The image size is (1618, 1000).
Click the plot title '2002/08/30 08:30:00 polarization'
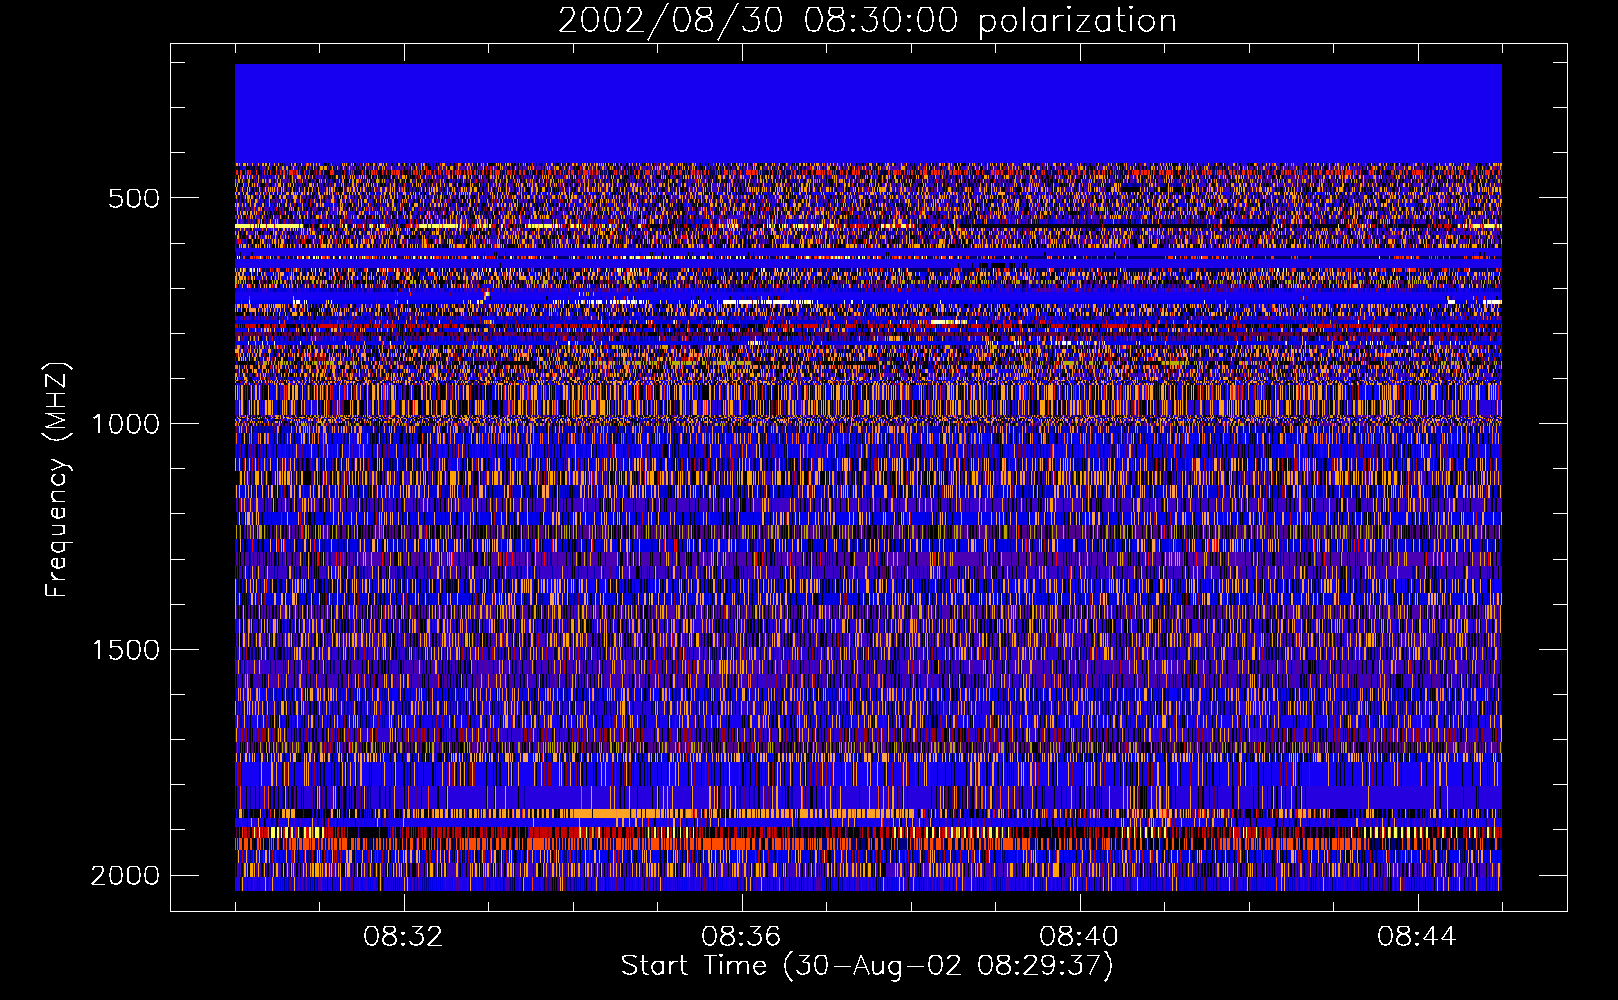click(x=867, y=21)
